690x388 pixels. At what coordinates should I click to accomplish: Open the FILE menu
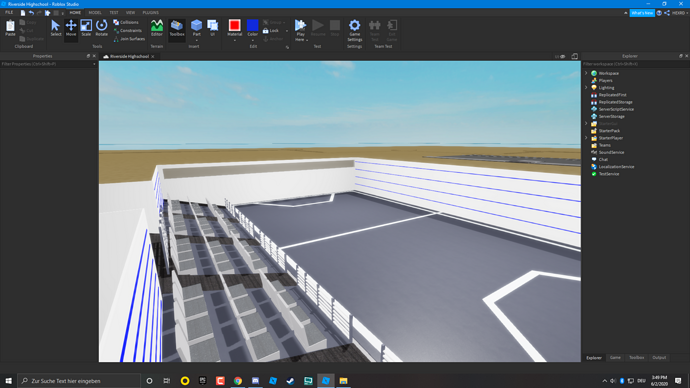click(x=9, y=13)
